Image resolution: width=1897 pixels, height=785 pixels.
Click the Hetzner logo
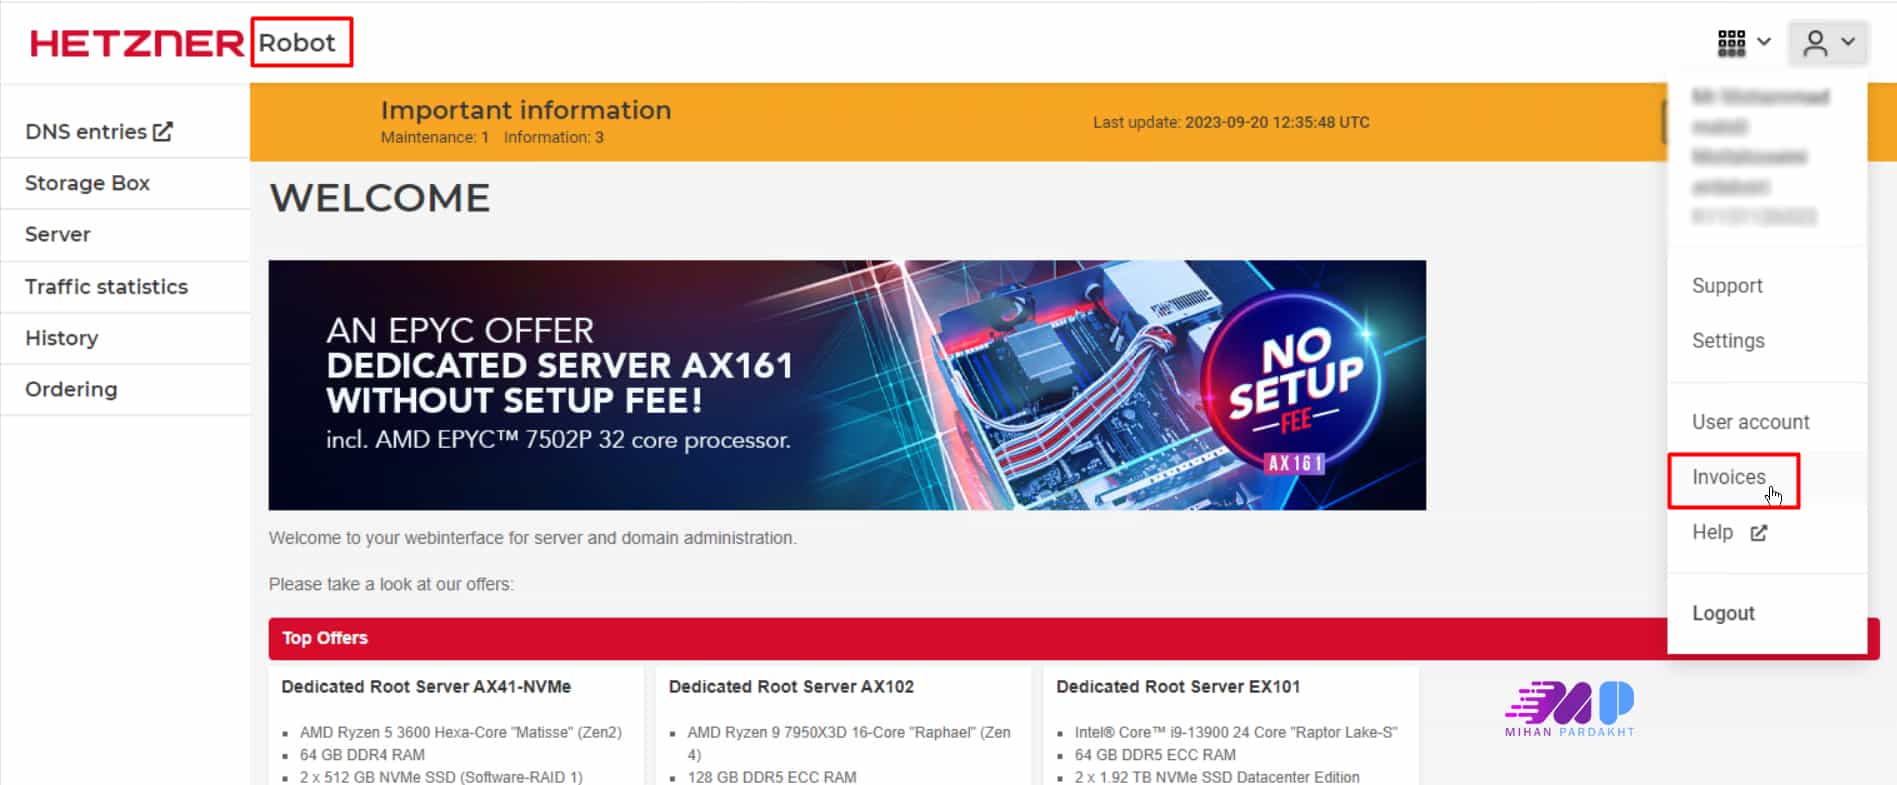[136, 43]
